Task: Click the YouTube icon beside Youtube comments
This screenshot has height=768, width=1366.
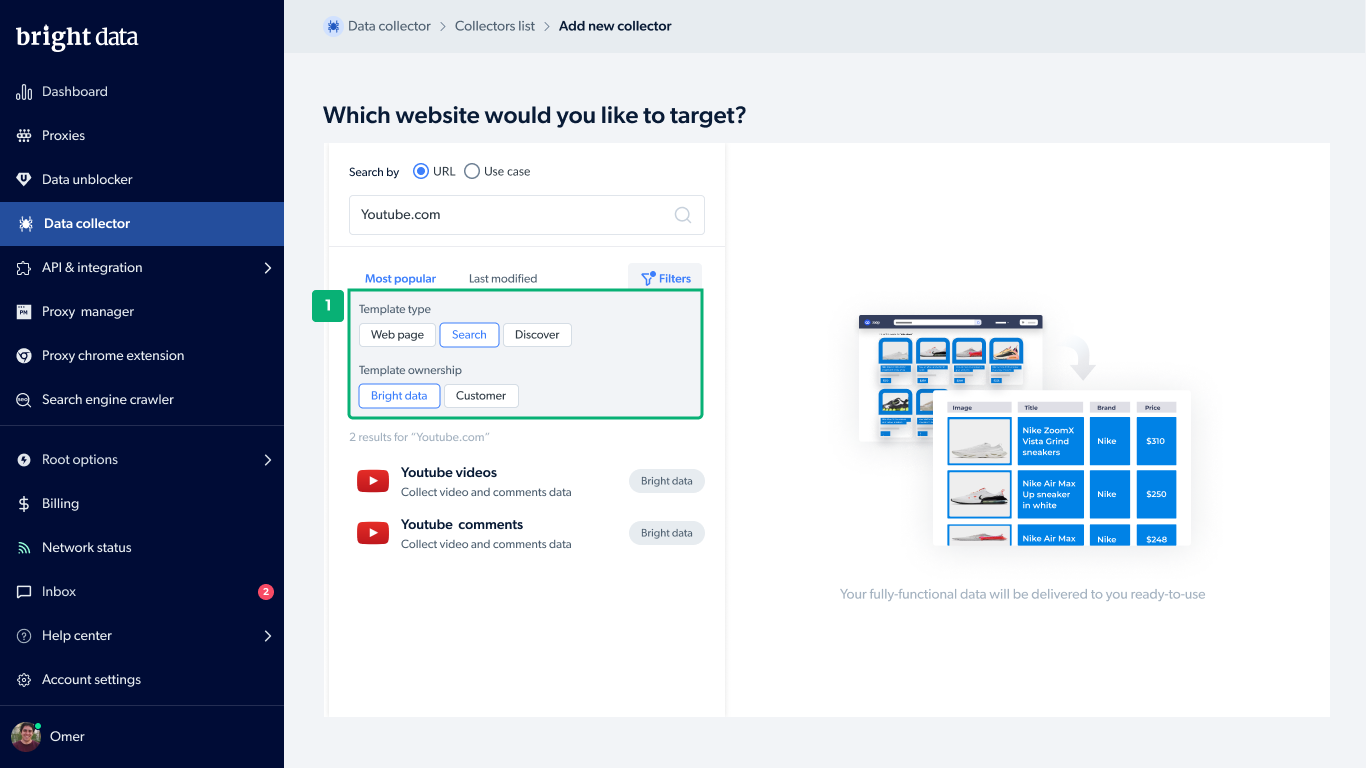Action: [373, 533]
